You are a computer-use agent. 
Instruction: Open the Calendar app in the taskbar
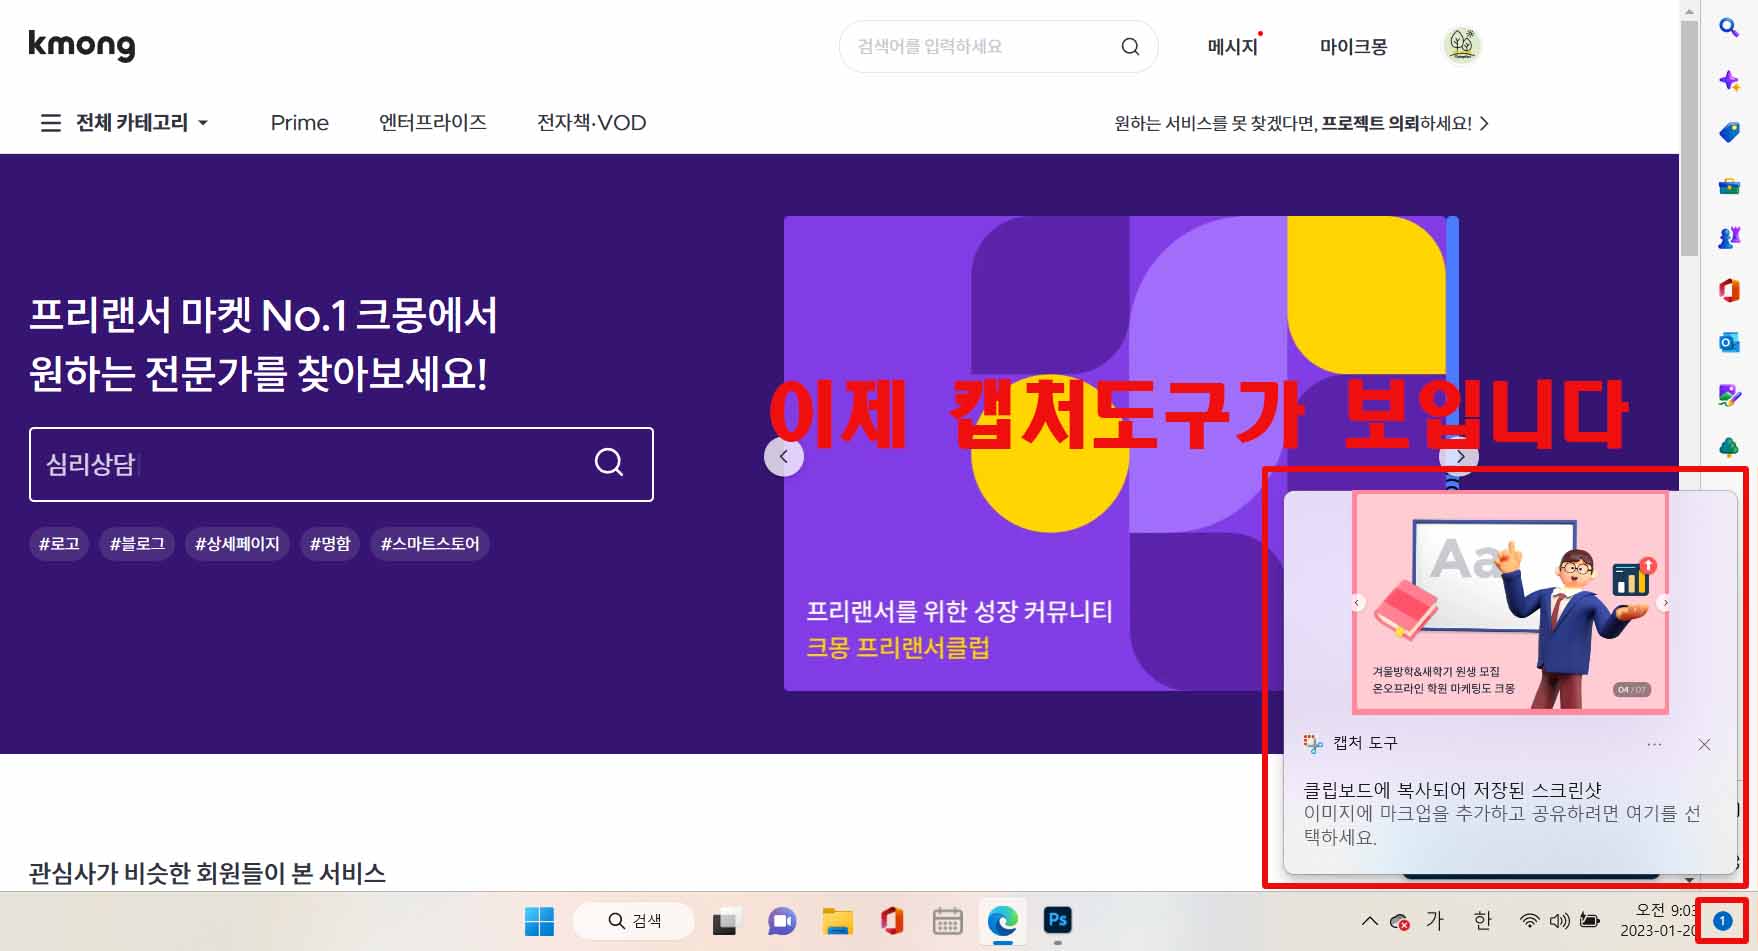tap(947, 921)
